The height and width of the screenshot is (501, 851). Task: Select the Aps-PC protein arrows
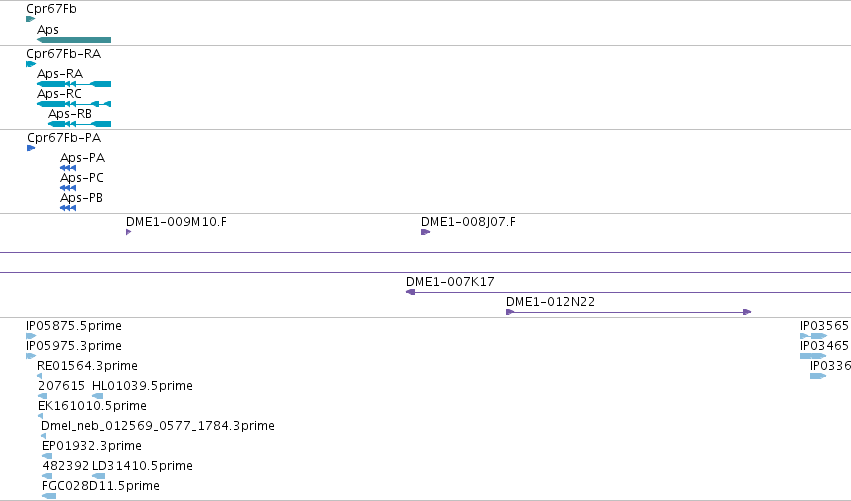[x=68, y=188]
